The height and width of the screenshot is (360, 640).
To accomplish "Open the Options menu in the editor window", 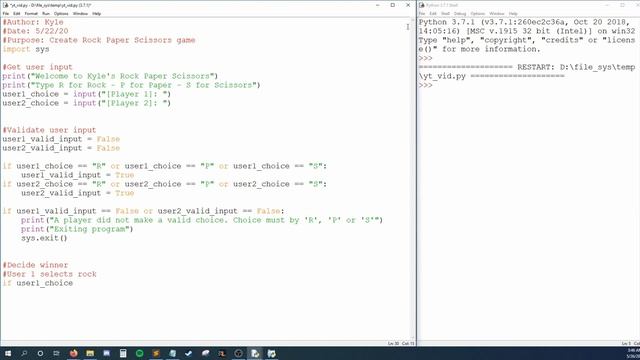I will click(x=61, y=13).
